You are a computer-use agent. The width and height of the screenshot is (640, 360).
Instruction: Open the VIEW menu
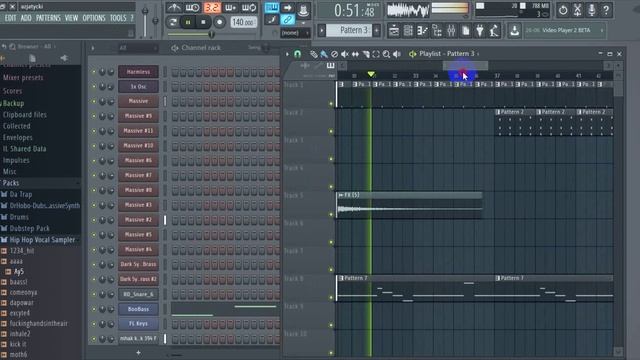[71, 18]
